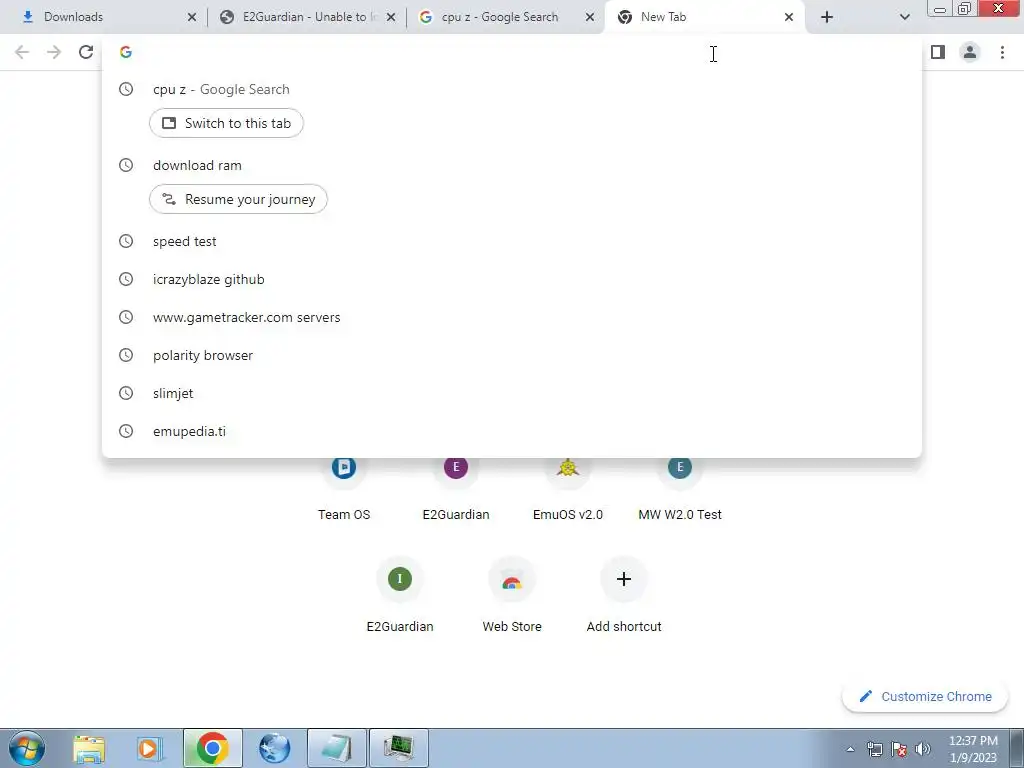Image resolution: width=1024 pixels, height=768 pixels.
Task: Click clock icon beside 'slimjet'
Action: tap(126, 393)
